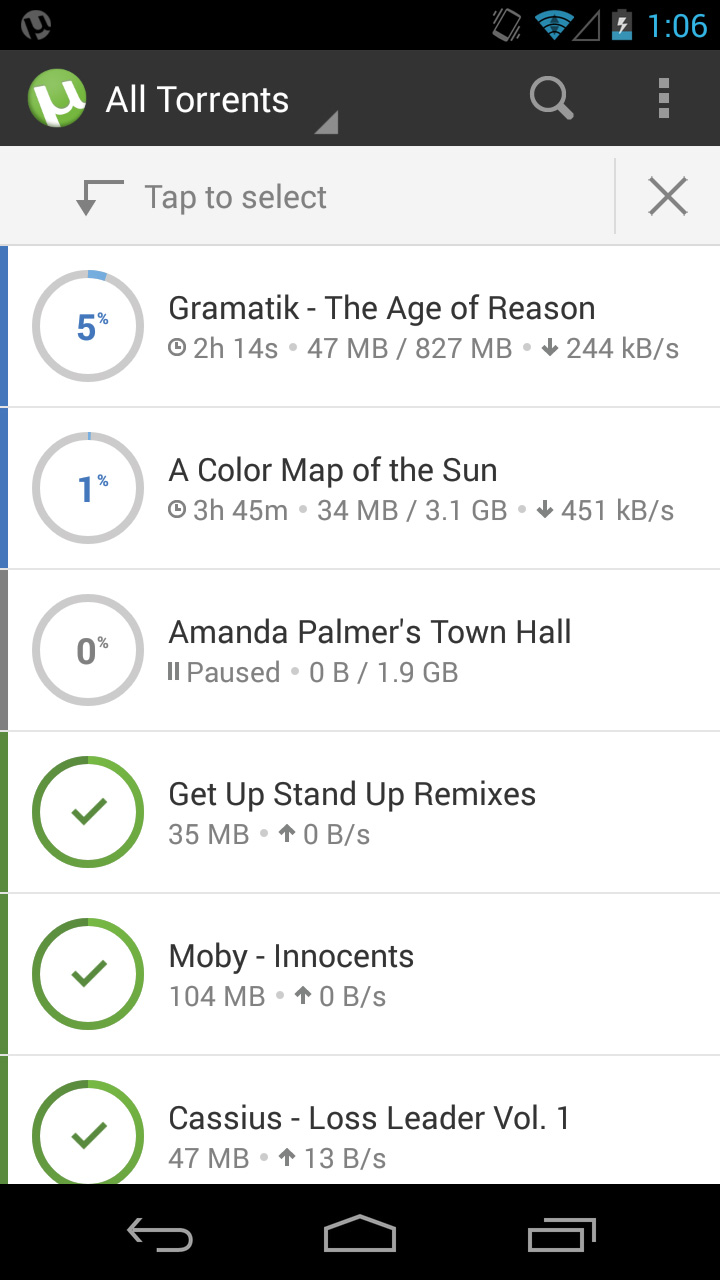720x1280 pixels.
Task: Select the paused 0% progress circle
Action: pos(88,650)
